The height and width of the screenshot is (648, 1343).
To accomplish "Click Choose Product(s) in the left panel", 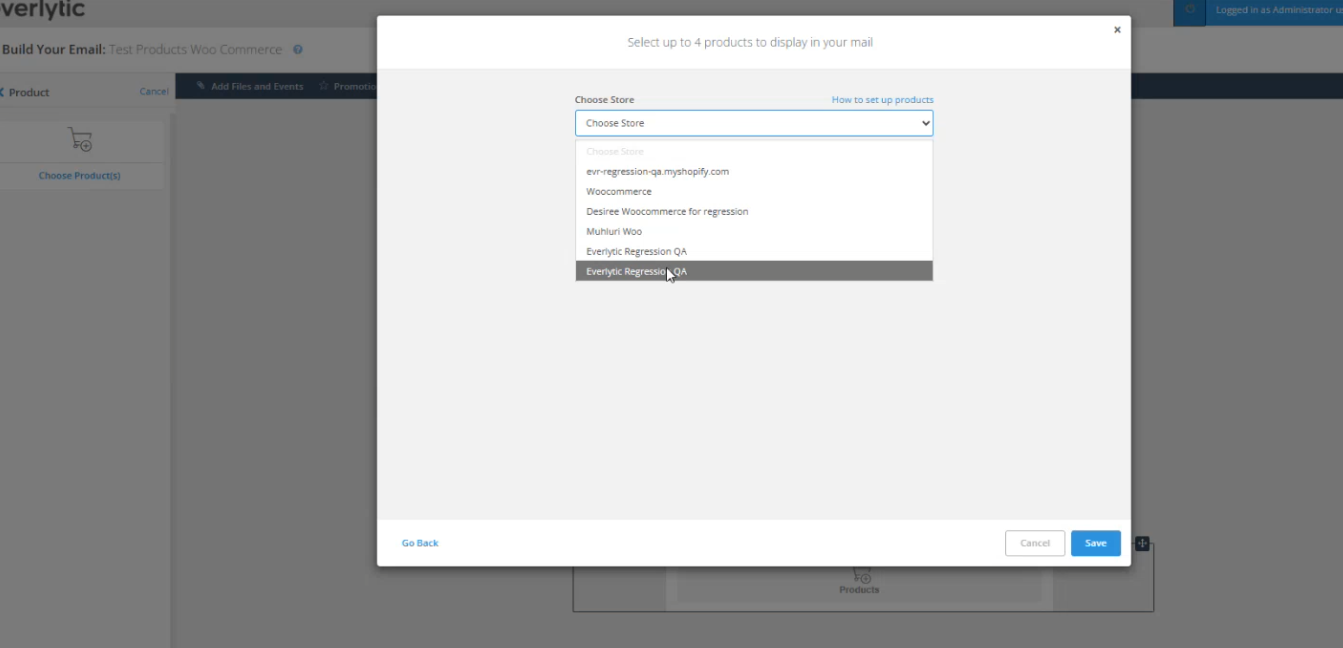I will click(x=80, y=175).
